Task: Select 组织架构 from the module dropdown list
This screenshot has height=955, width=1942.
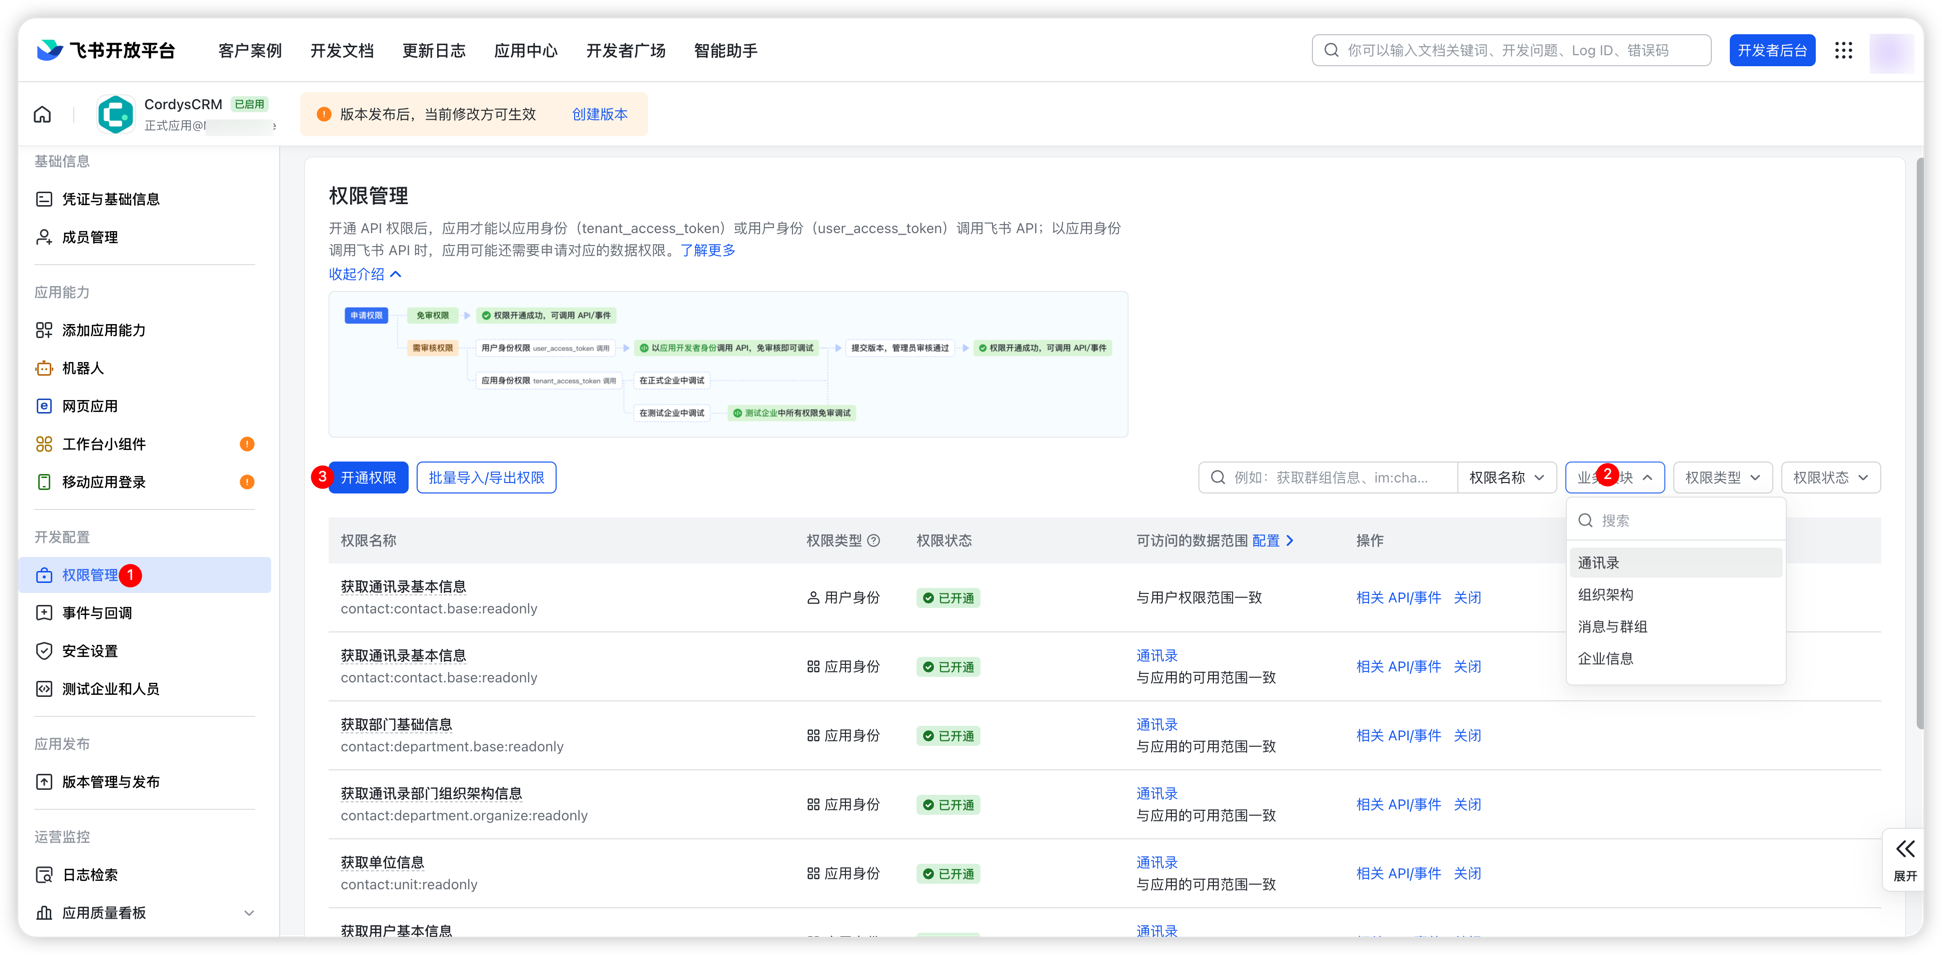Action: (1606, 595)
